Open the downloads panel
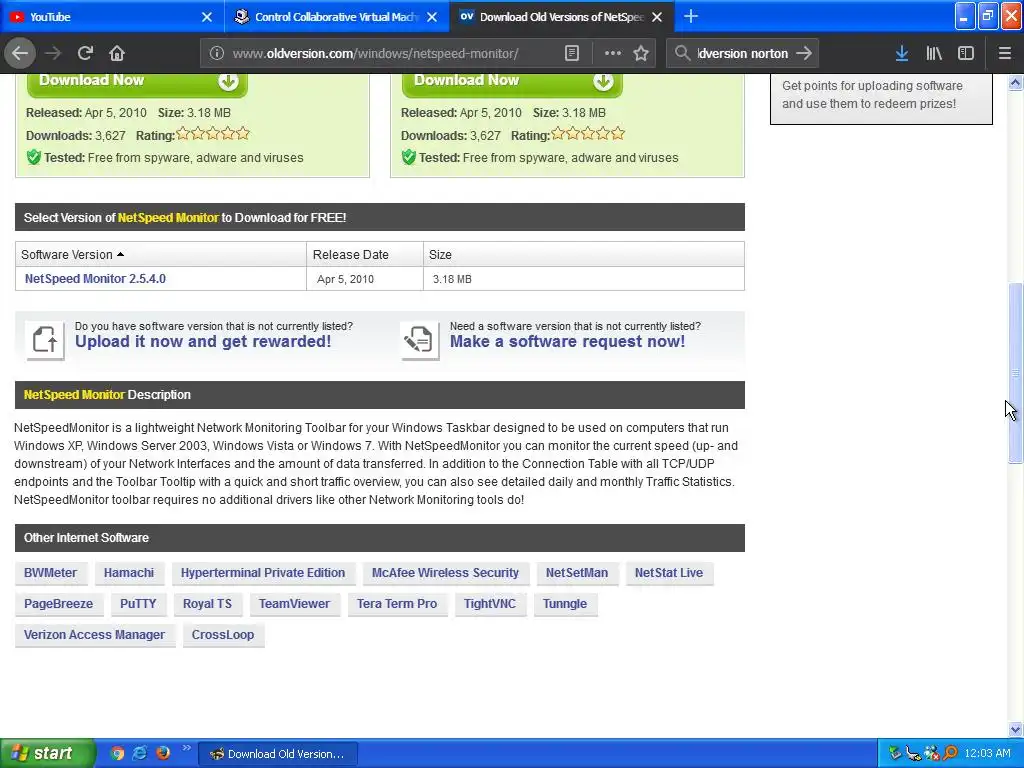This screenshot has height=768, width=1024. [901, 53]
